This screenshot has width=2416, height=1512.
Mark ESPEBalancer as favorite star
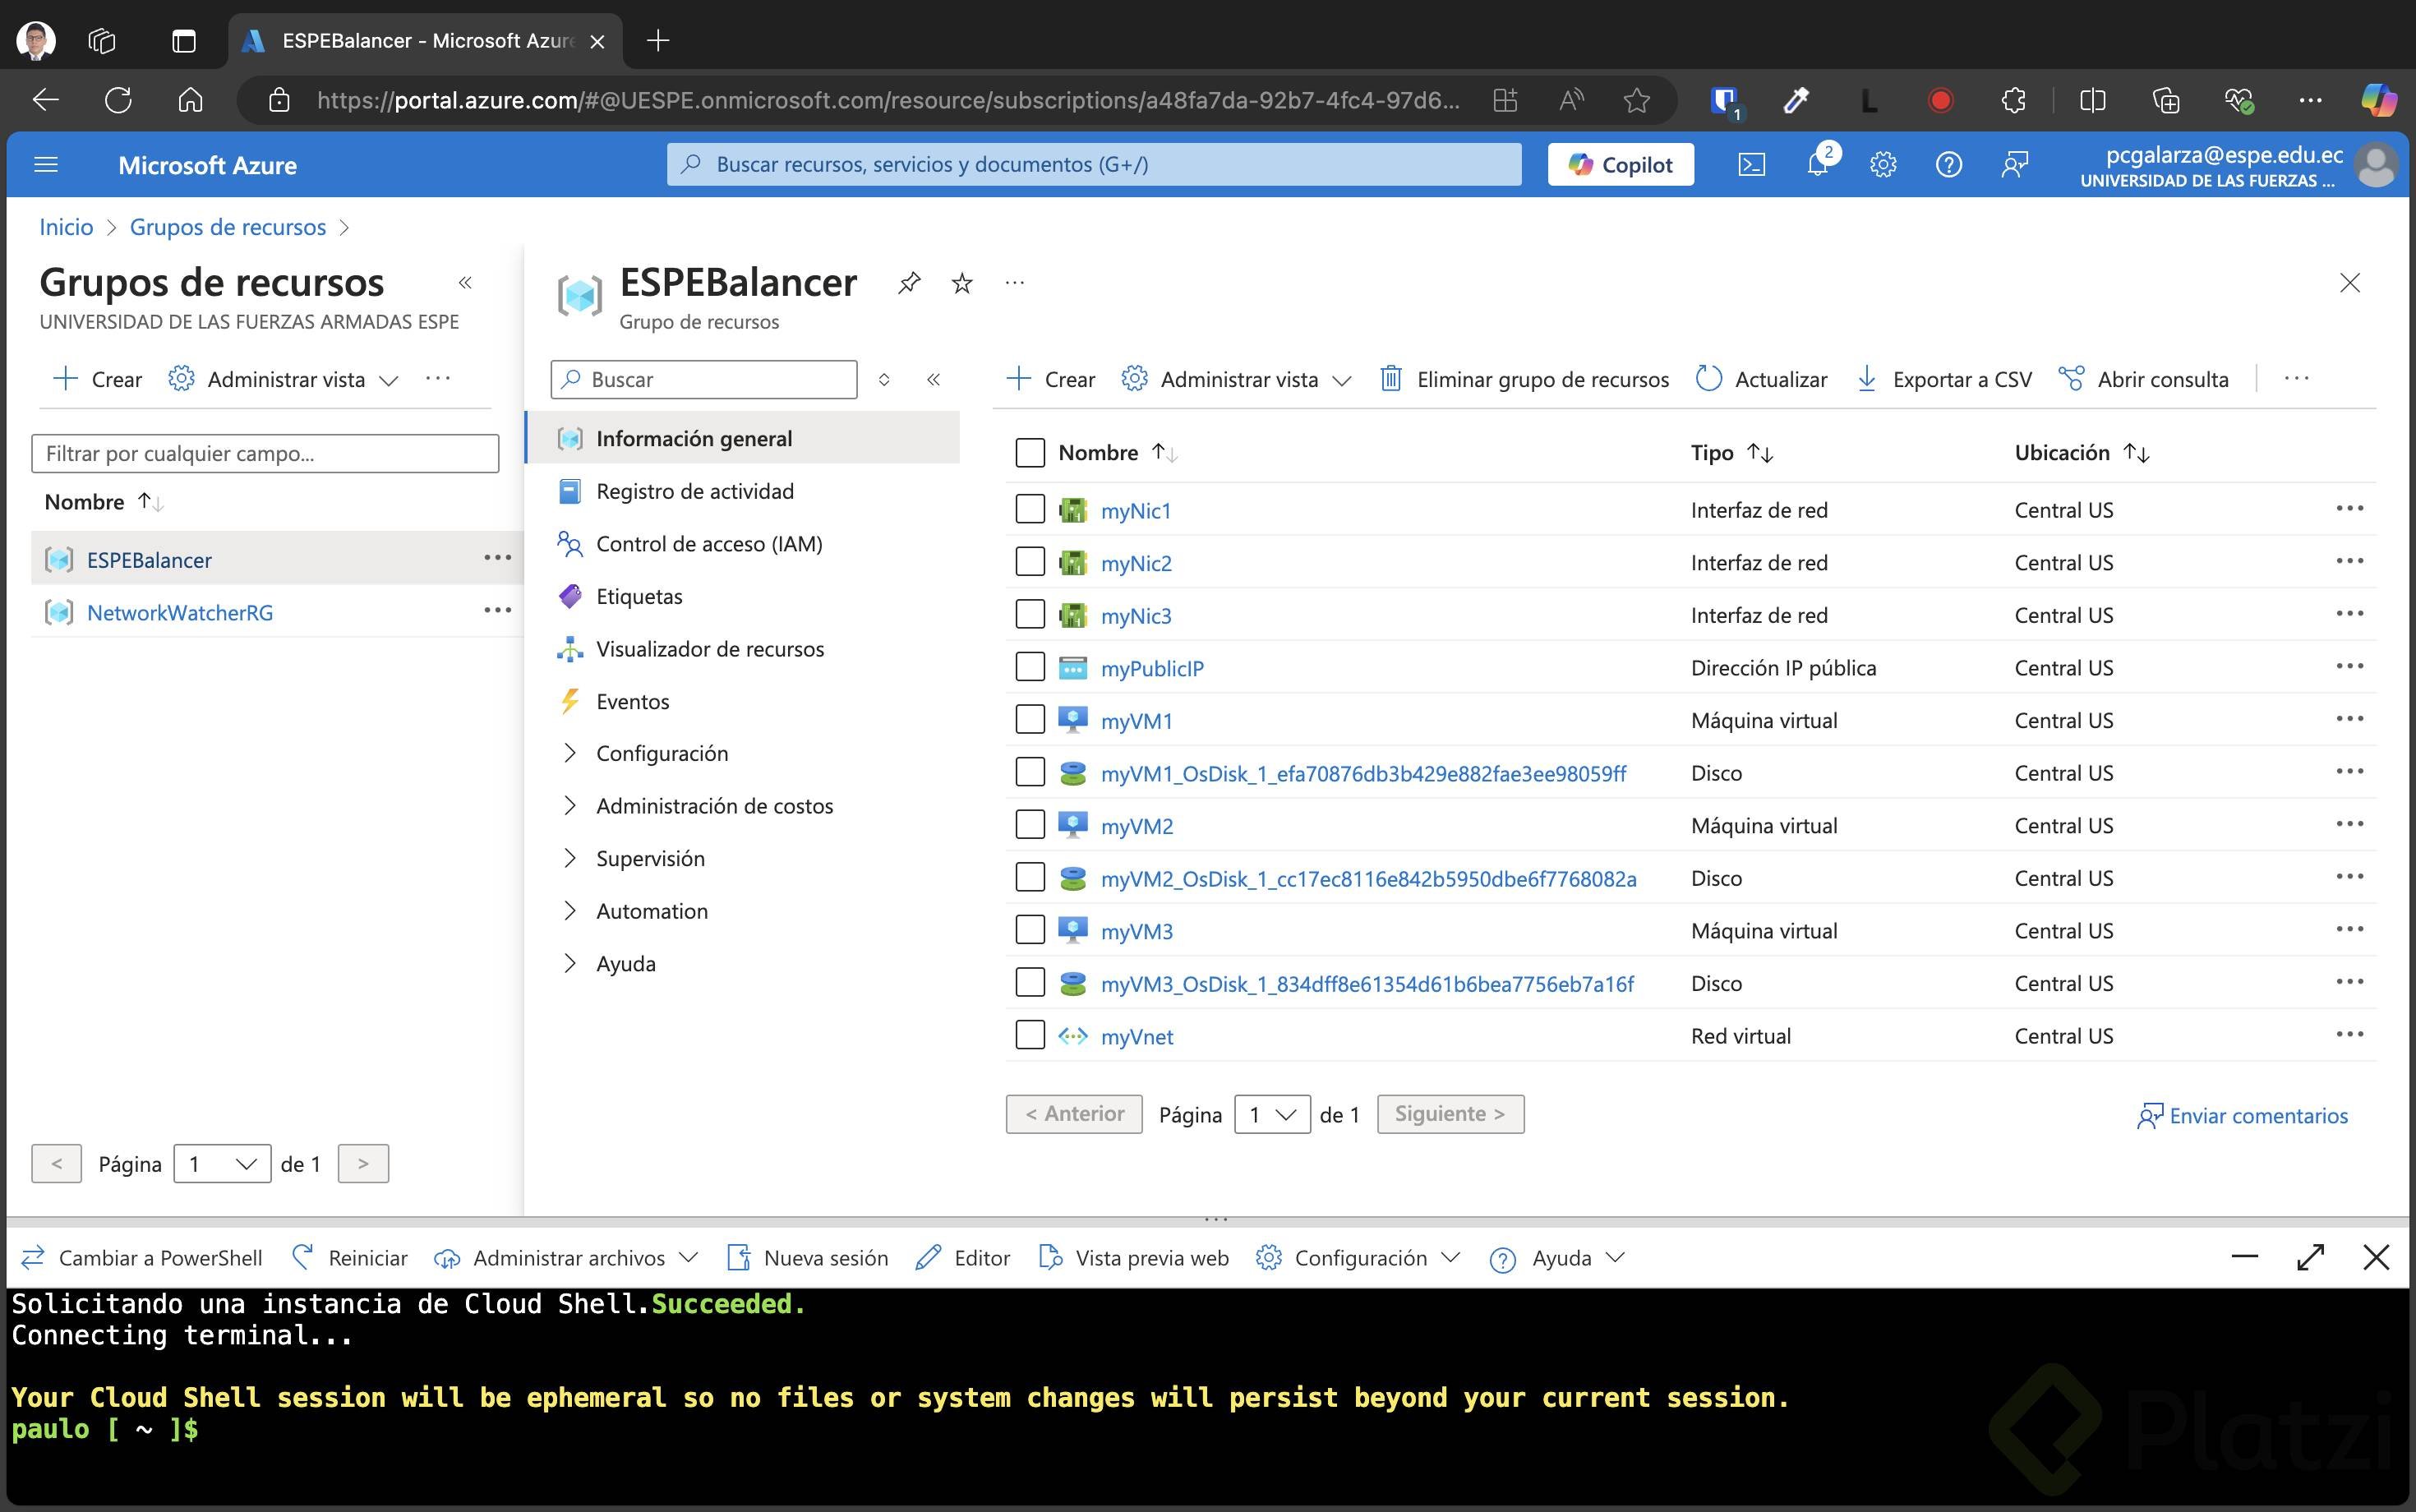pyautogui.click(x=962, y=283)
